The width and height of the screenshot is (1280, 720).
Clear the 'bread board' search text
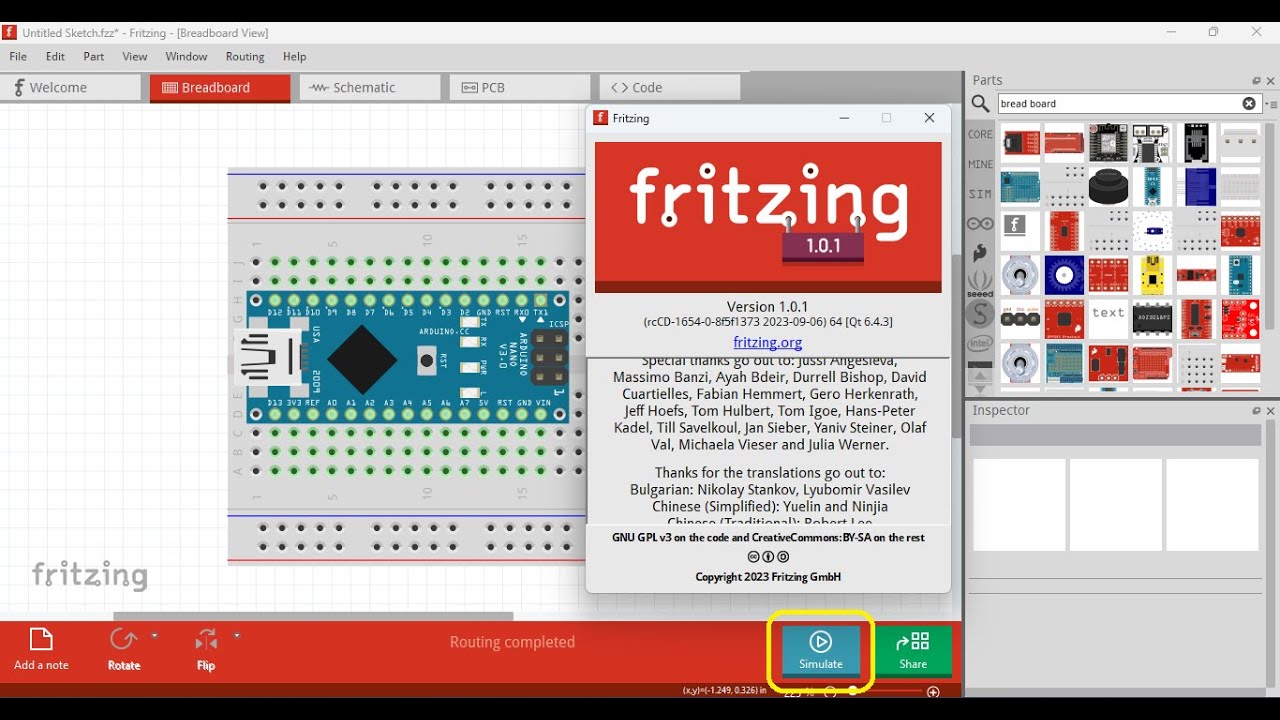[x=1249, y=104]
